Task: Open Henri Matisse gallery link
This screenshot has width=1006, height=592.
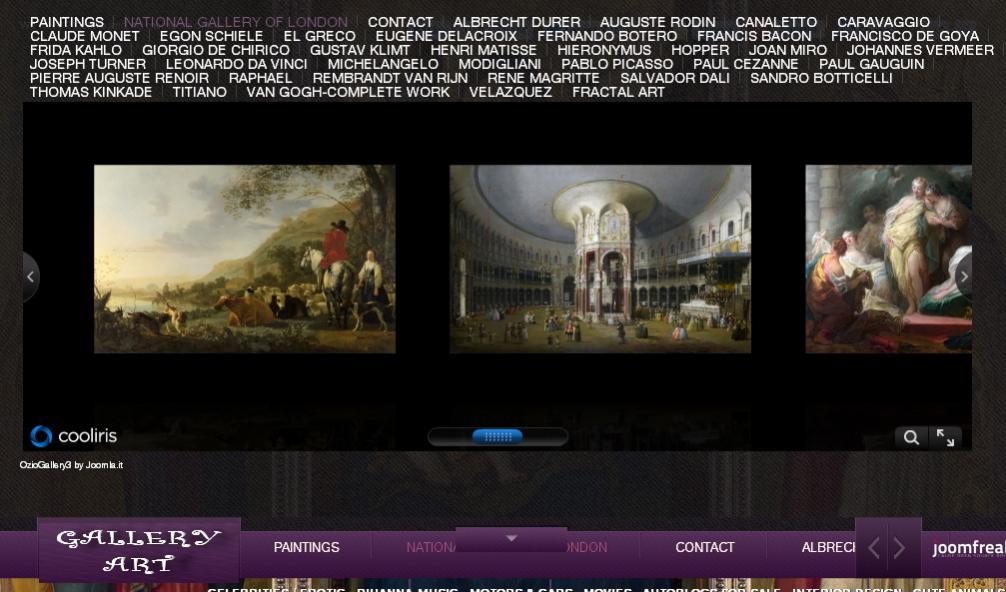Action: [x=484, y=50]
